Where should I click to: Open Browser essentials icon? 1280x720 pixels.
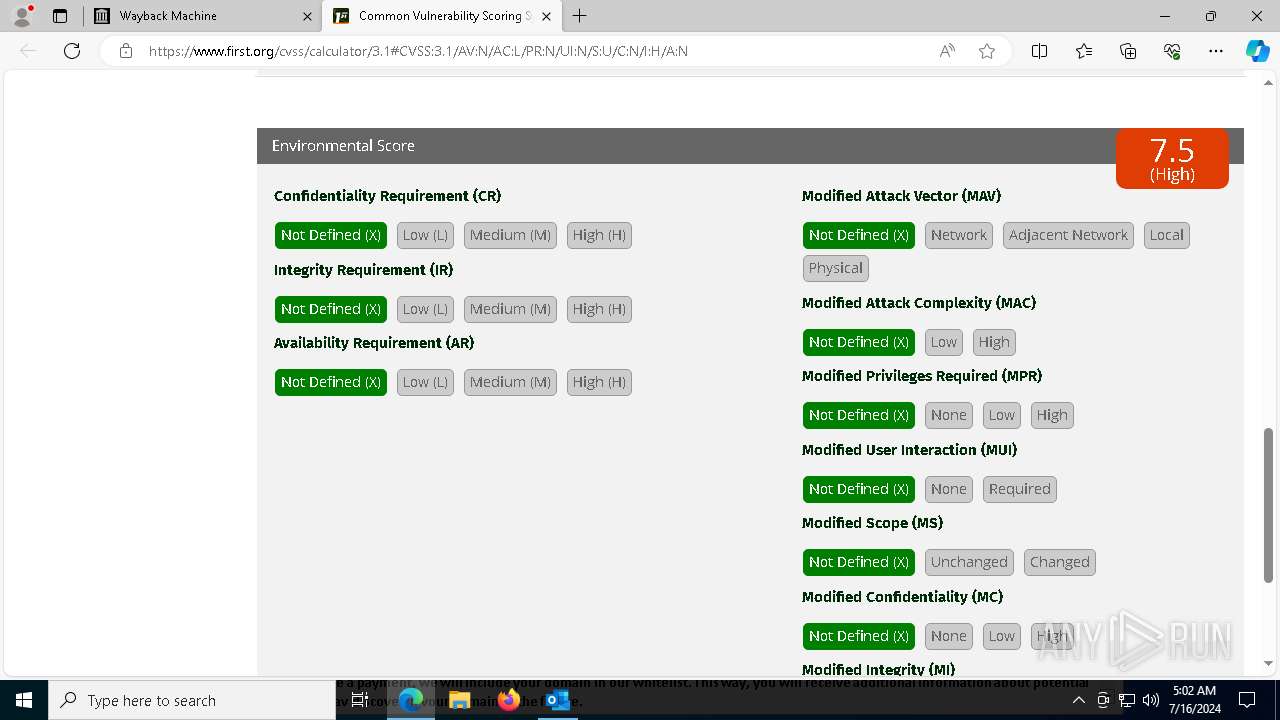[x=1172, y=51]
